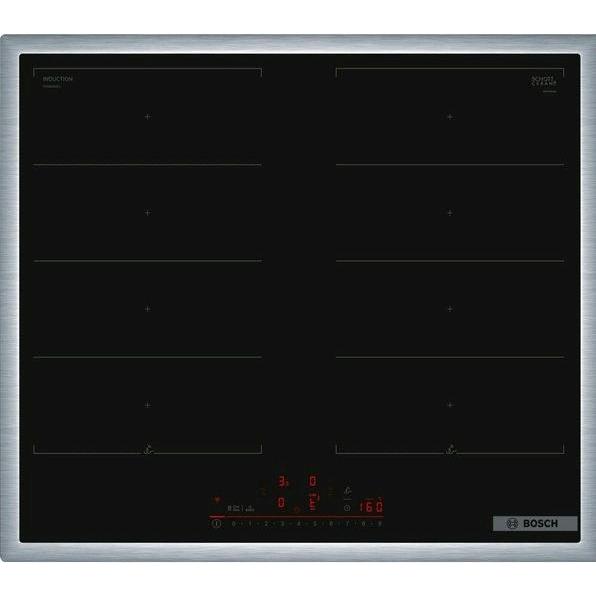Tap the top-right cooking zone cross marker

click(450, 116)
